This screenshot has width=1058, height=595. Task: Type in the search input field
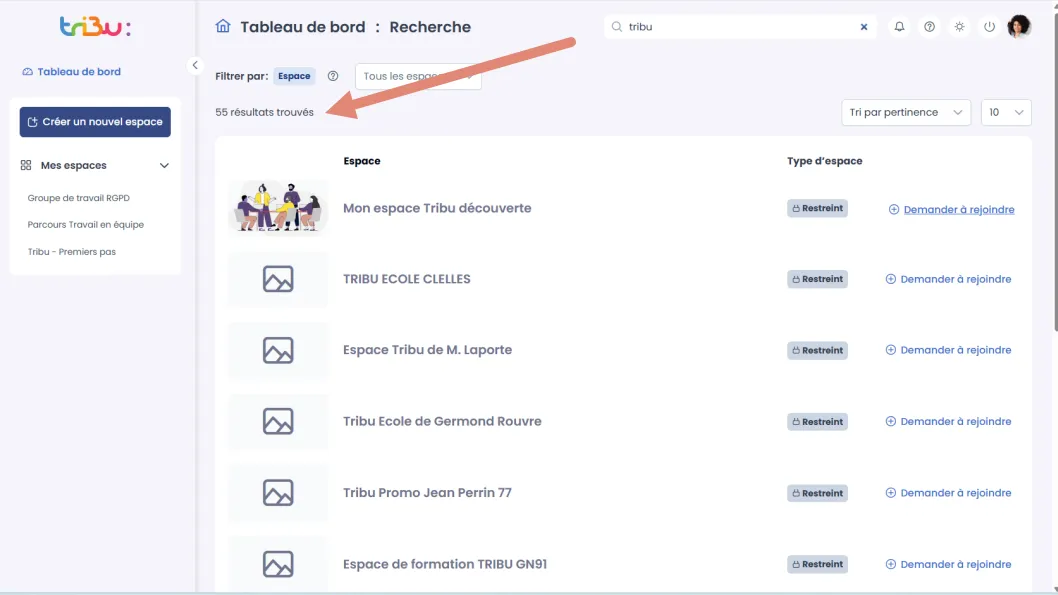(740, 27)
